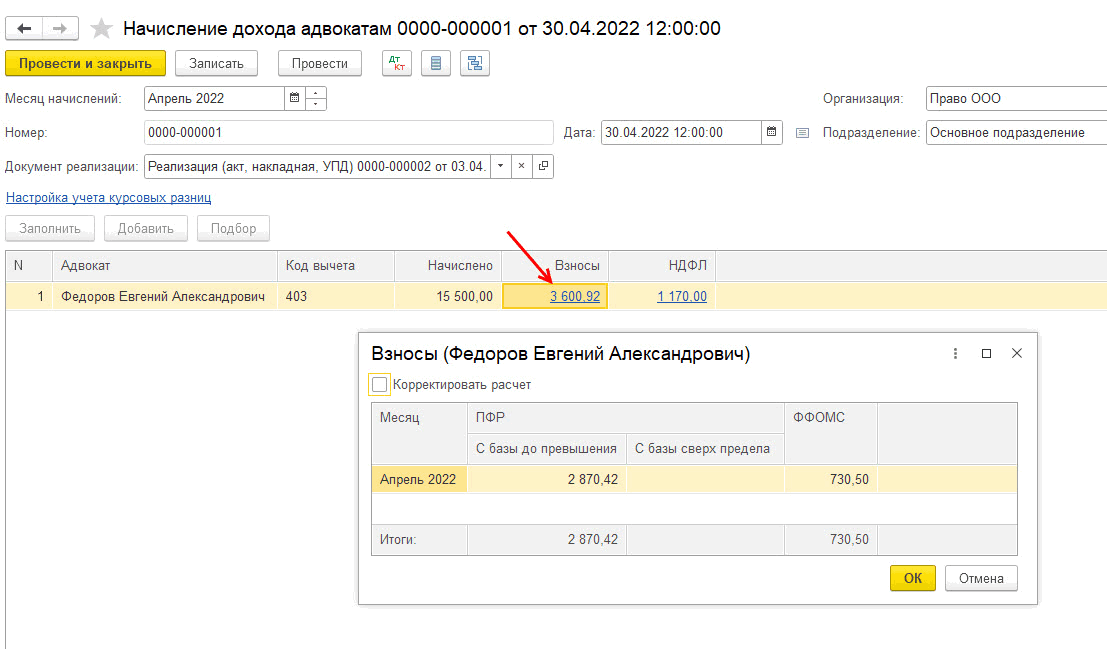Clear the Документ реализации field

coord(522,166)
